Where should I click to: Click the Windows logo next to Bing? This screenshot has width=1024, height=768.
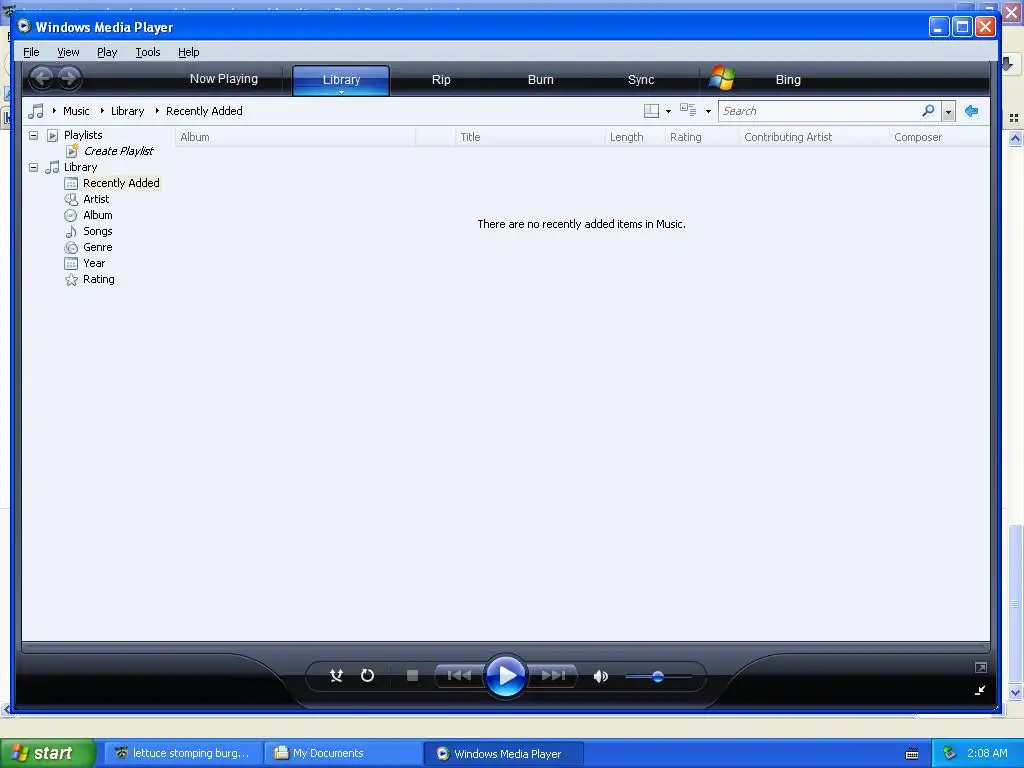tap(722, 78)
